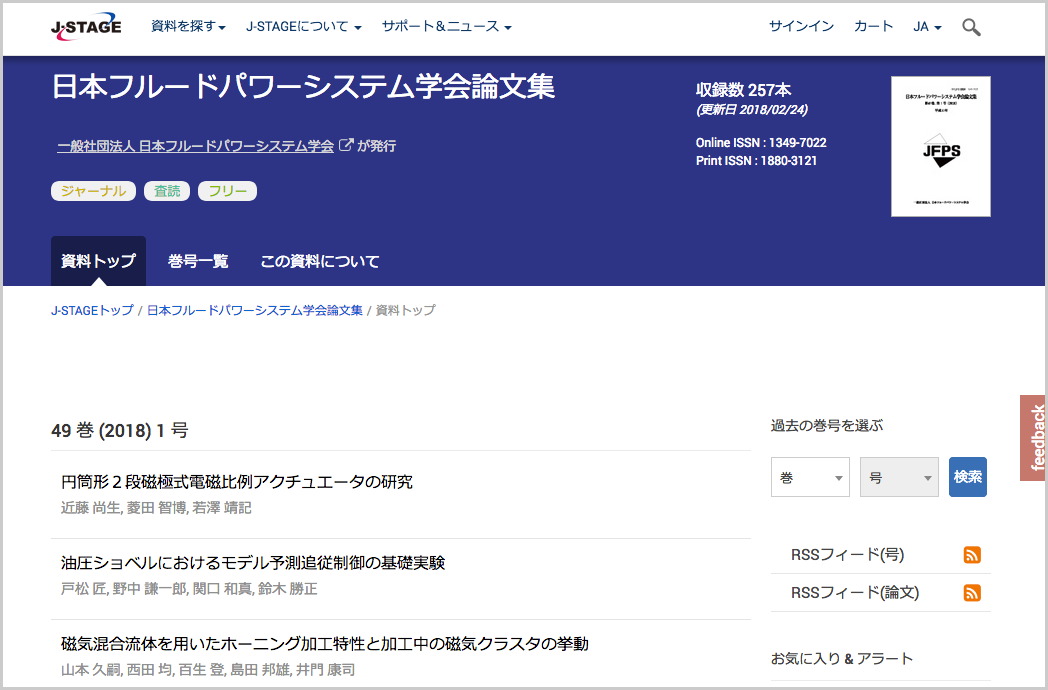Click the RSSフィード(論文) link
Screen dimensions: 1048x690
click(x=855, y=593)
